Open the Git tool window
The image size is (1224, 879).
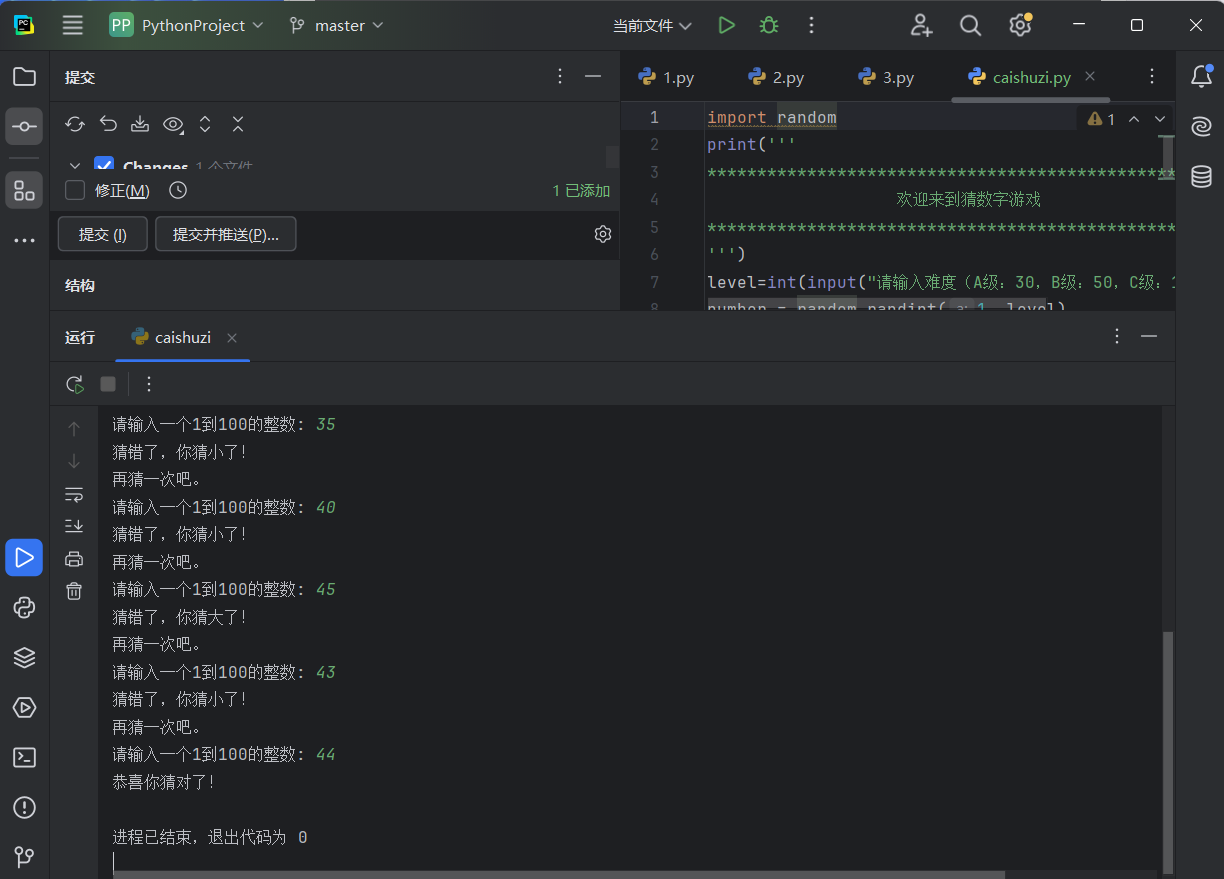pos(24,857)
